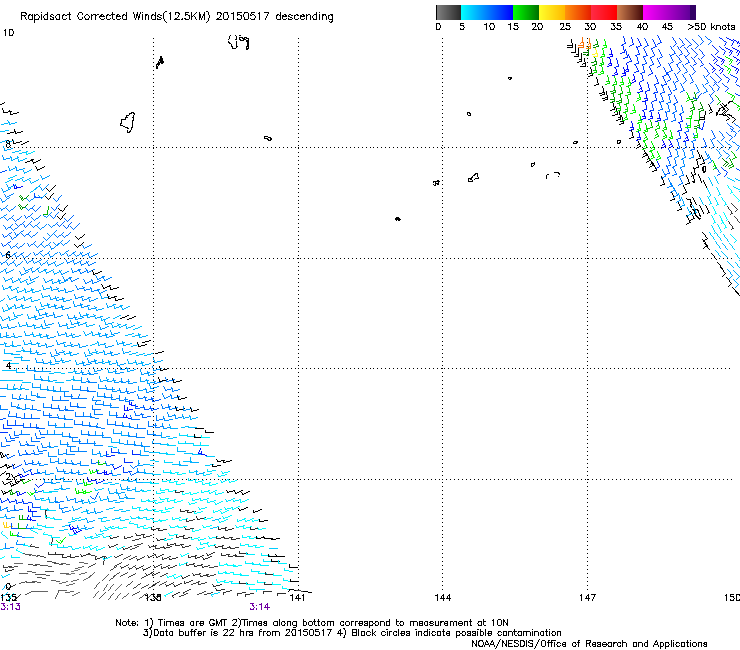The width and height of the screenshot is (740, 650).
Task: Click the latitude label '6' on left axis
Action: click(x=8, y=255)
